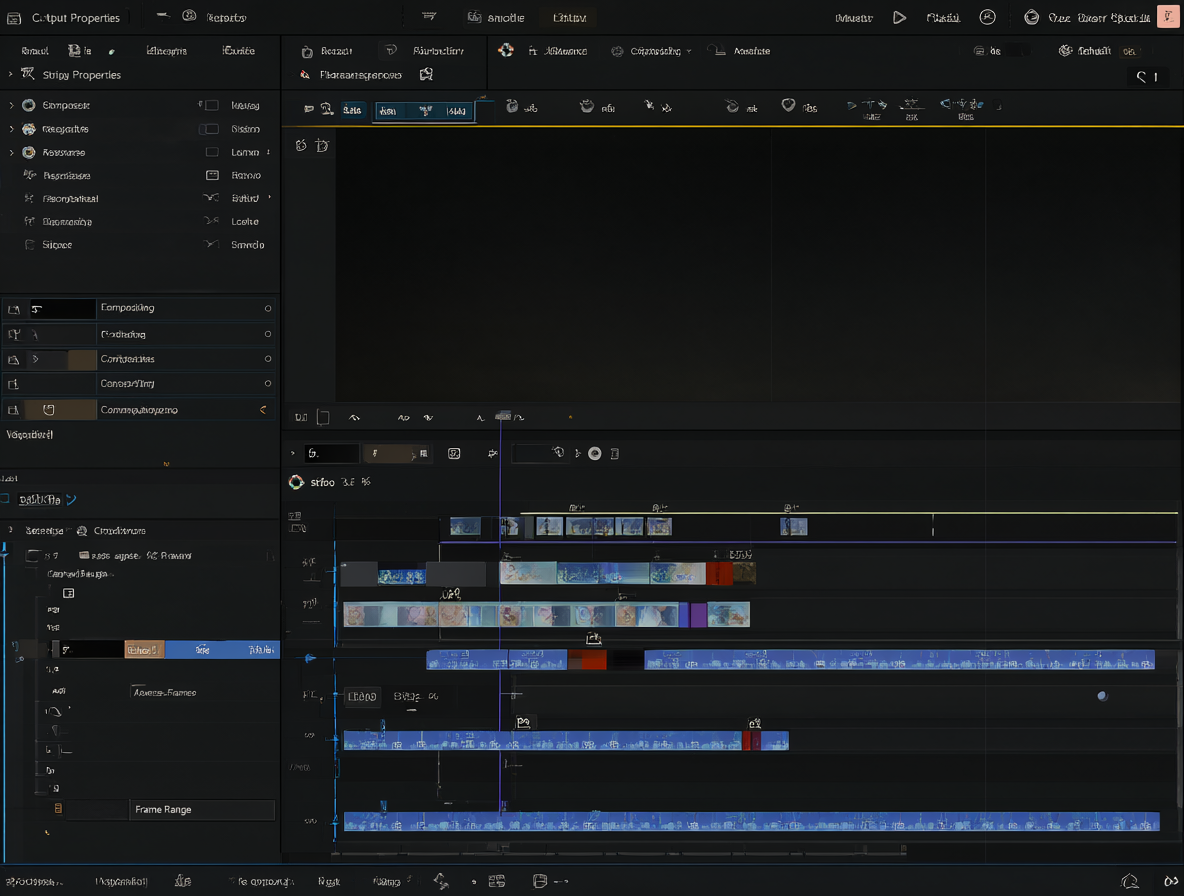Select the middle icon segment in the viewer toolbar
Viewport: 1184px width, 896px height.
point(425,111)
